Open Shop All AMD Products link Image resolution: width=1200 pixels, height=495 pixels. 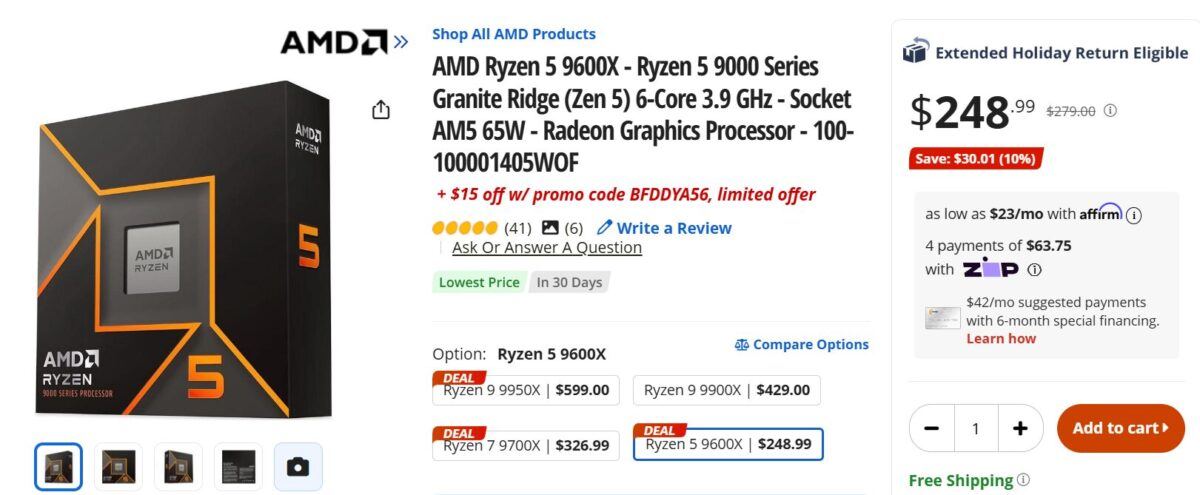pos(513,34)
